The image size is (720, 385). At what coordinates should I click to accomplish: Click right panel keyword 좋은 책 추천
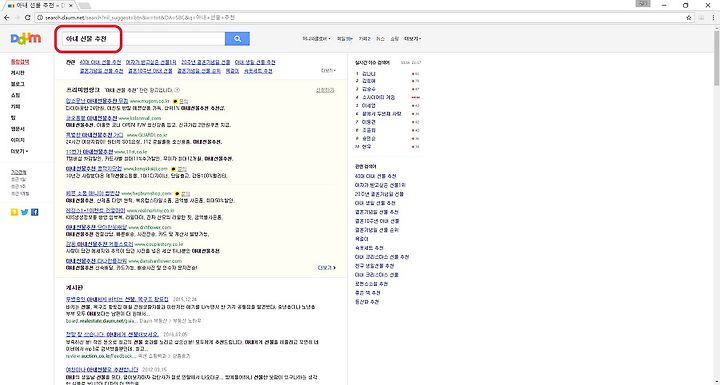[368, 293]
